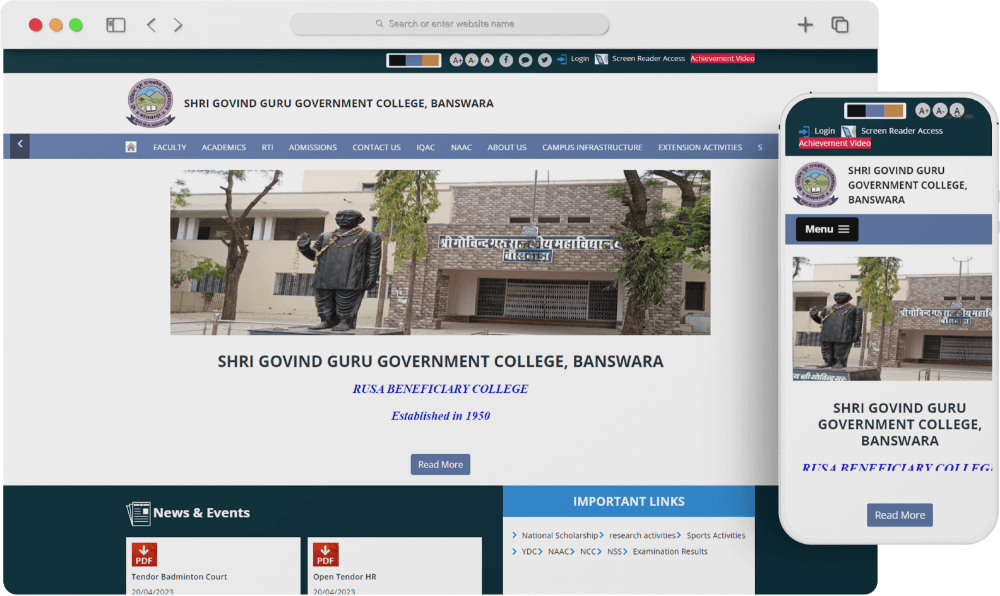Open the Tendor Badminton Court news item

tap(179, 577)
